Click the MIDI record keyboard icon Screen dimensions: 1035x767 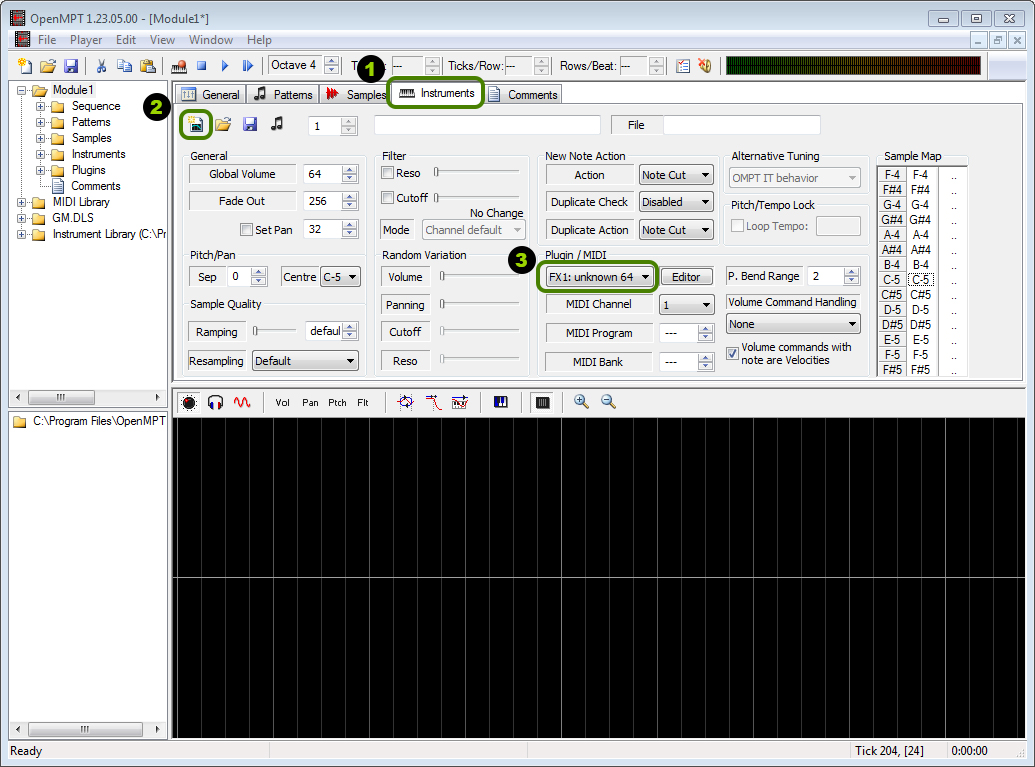178,66
